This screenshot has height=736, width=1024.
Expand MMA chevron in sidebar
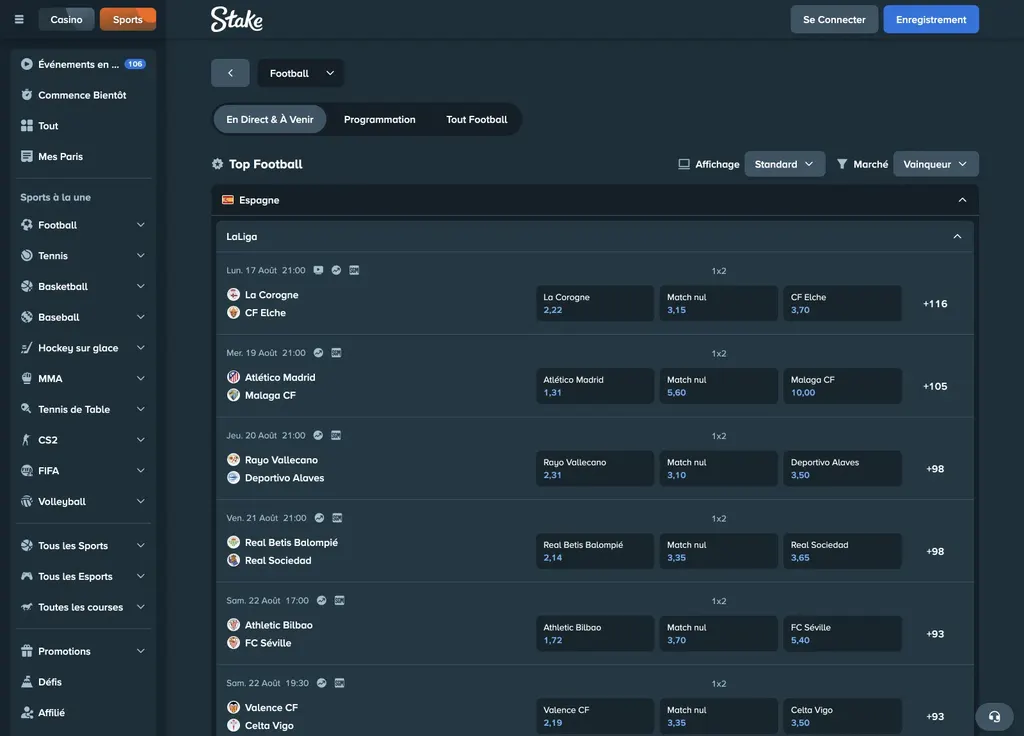pos(140,378)
